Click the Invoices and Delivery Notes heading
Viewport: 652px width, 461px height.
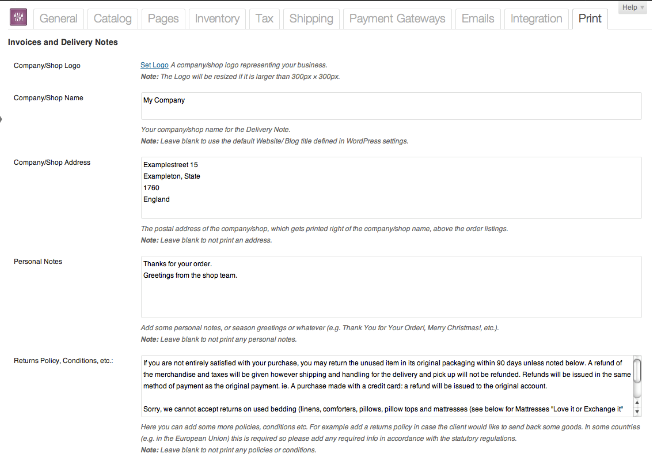(63, 42)
